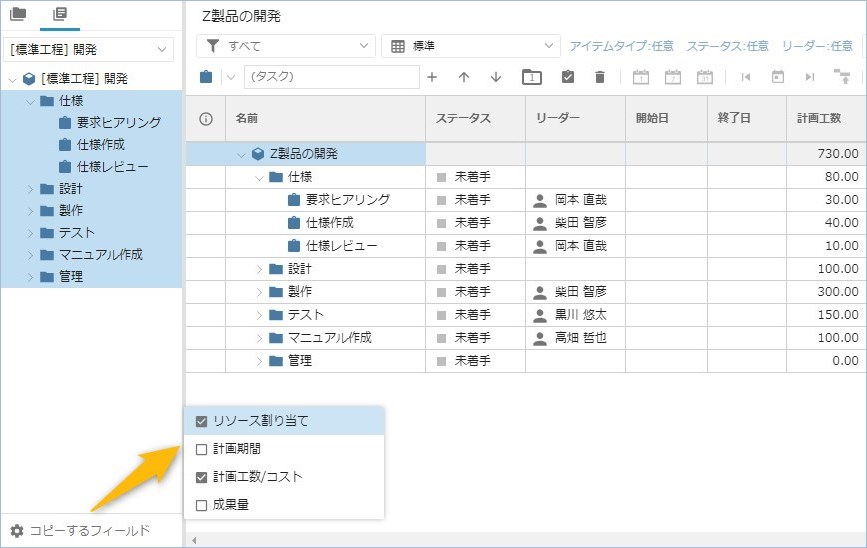Uncheck the リソース割り当て checkbox
The height and width of the screenshot is (548, 867).
click(201, 421)
